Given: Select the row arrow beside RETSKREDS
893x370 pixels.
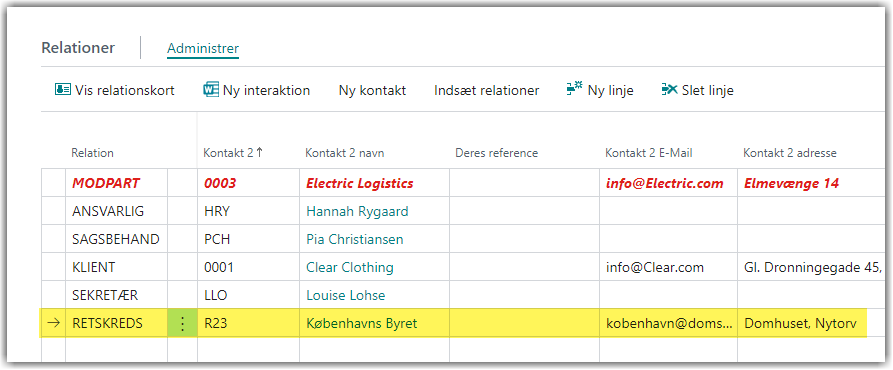Looking at the screenshot, I should (54, 324).
